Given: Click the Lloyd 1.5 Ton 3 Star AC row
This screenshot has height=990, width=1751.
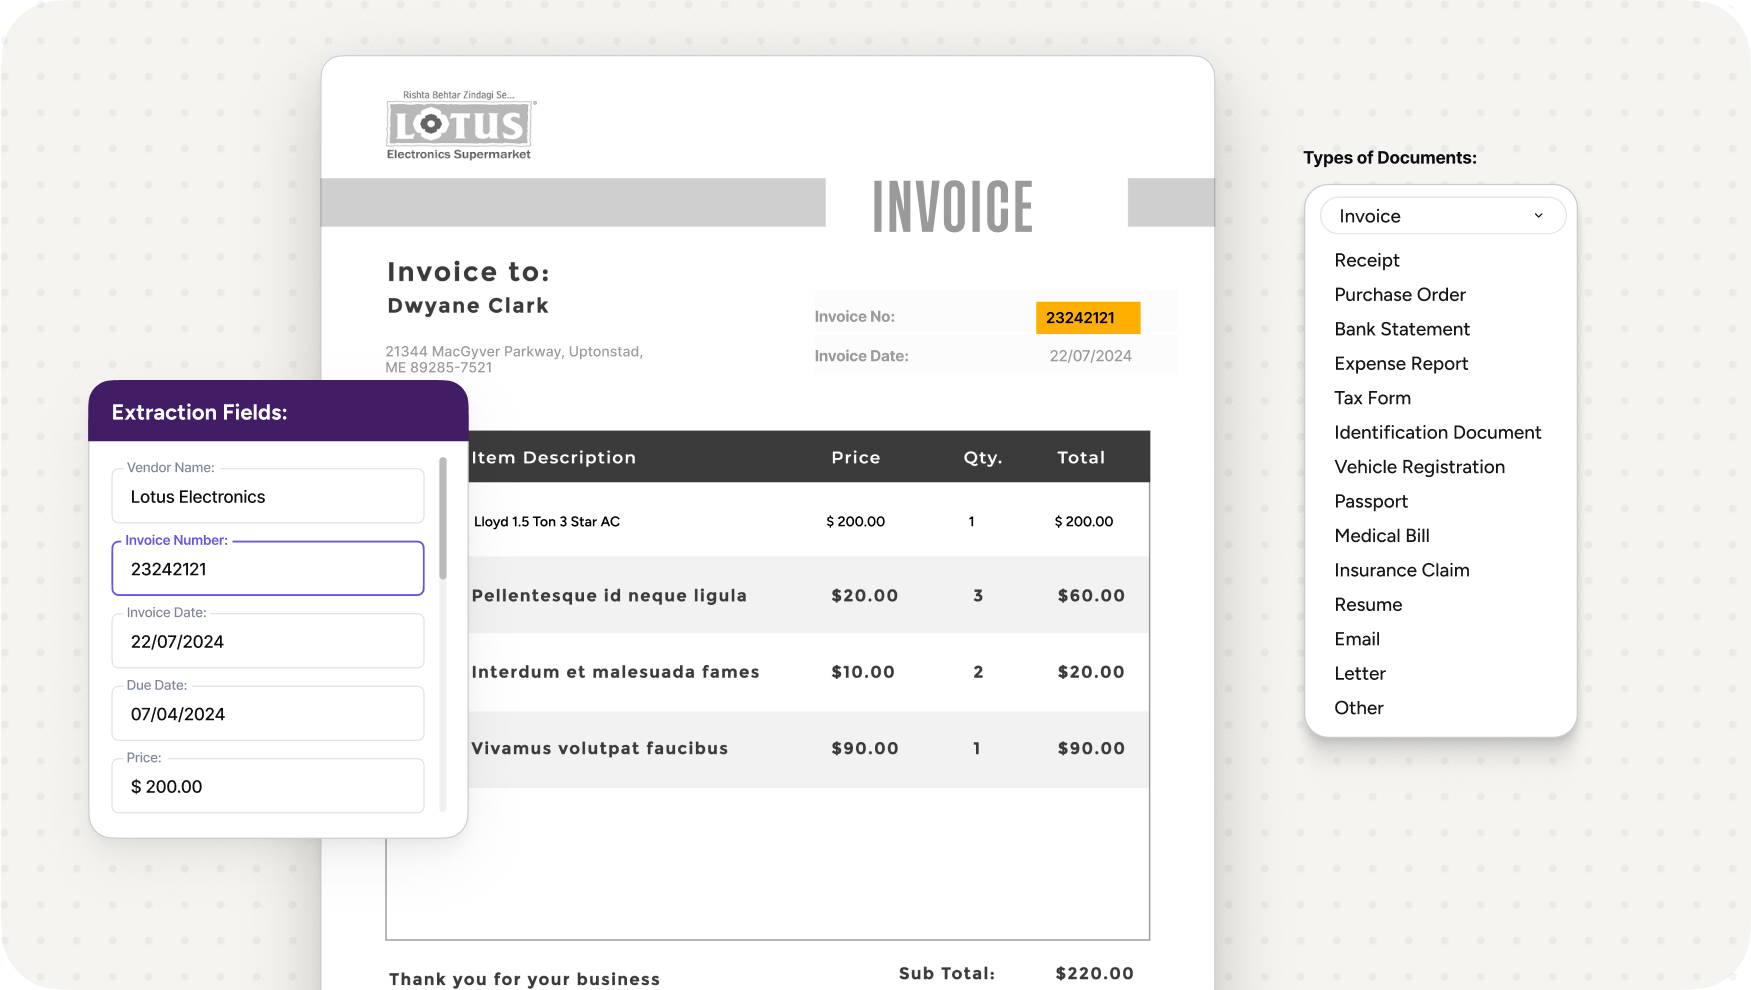Looking at the screenshot, I should 809,521.
